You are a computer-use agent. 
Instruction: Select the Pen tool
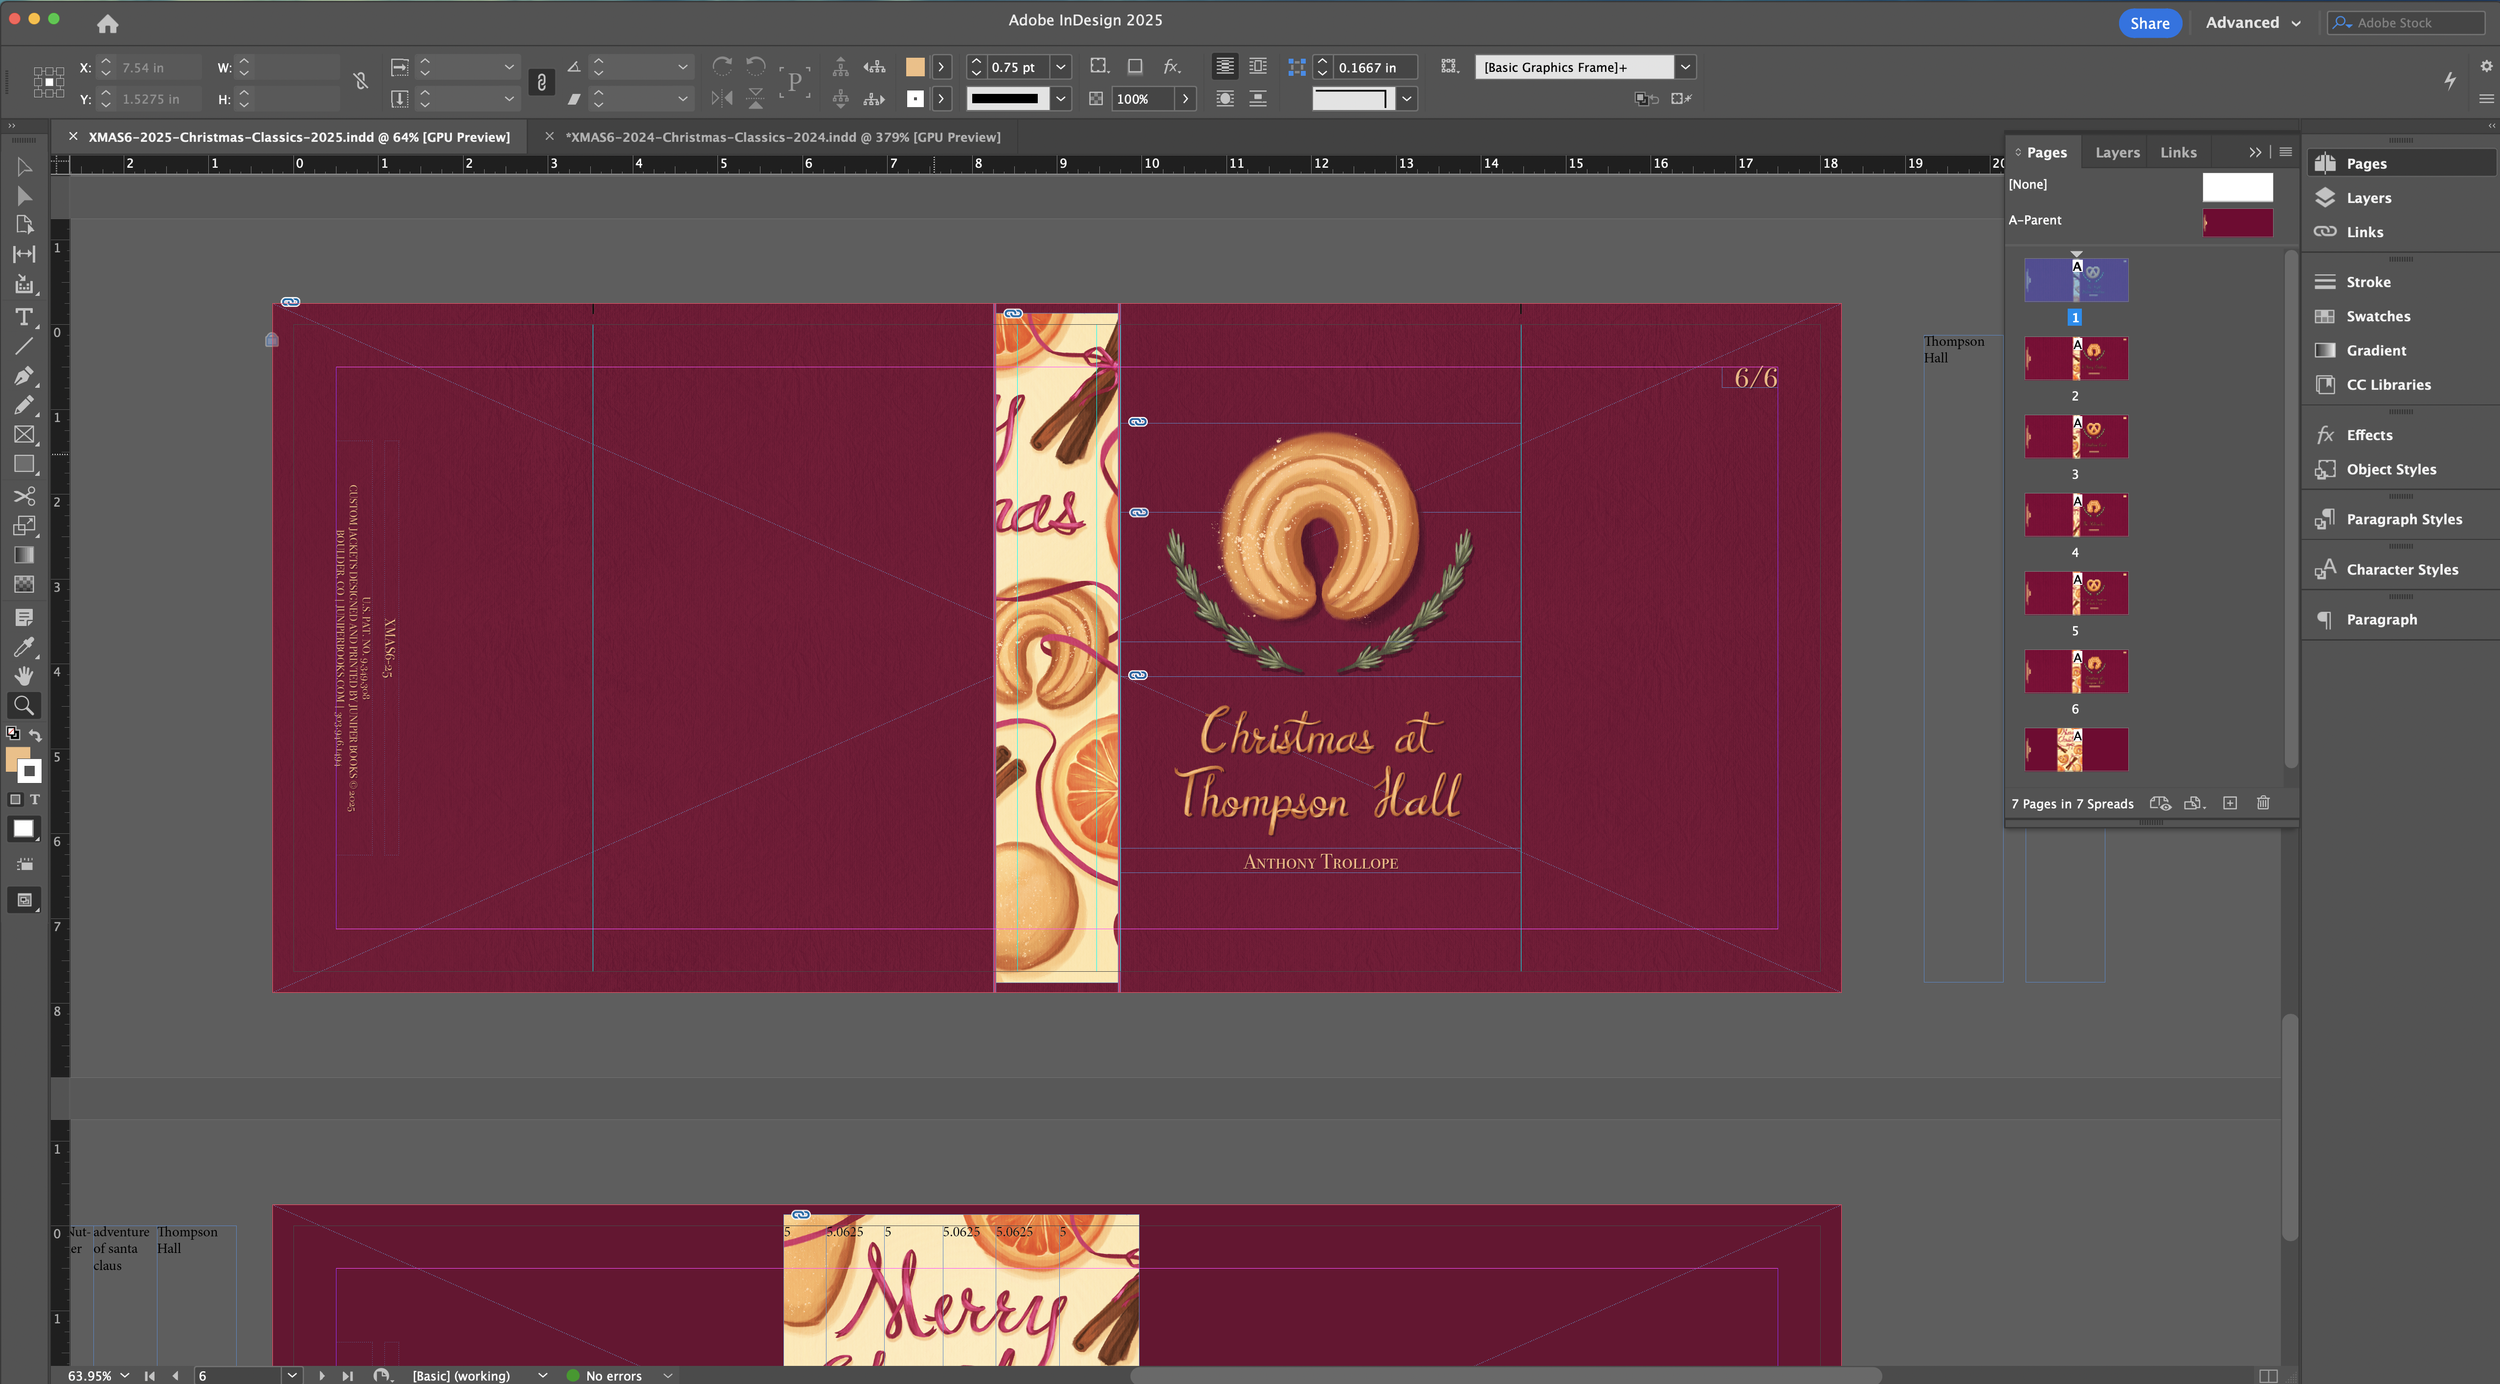23,376
